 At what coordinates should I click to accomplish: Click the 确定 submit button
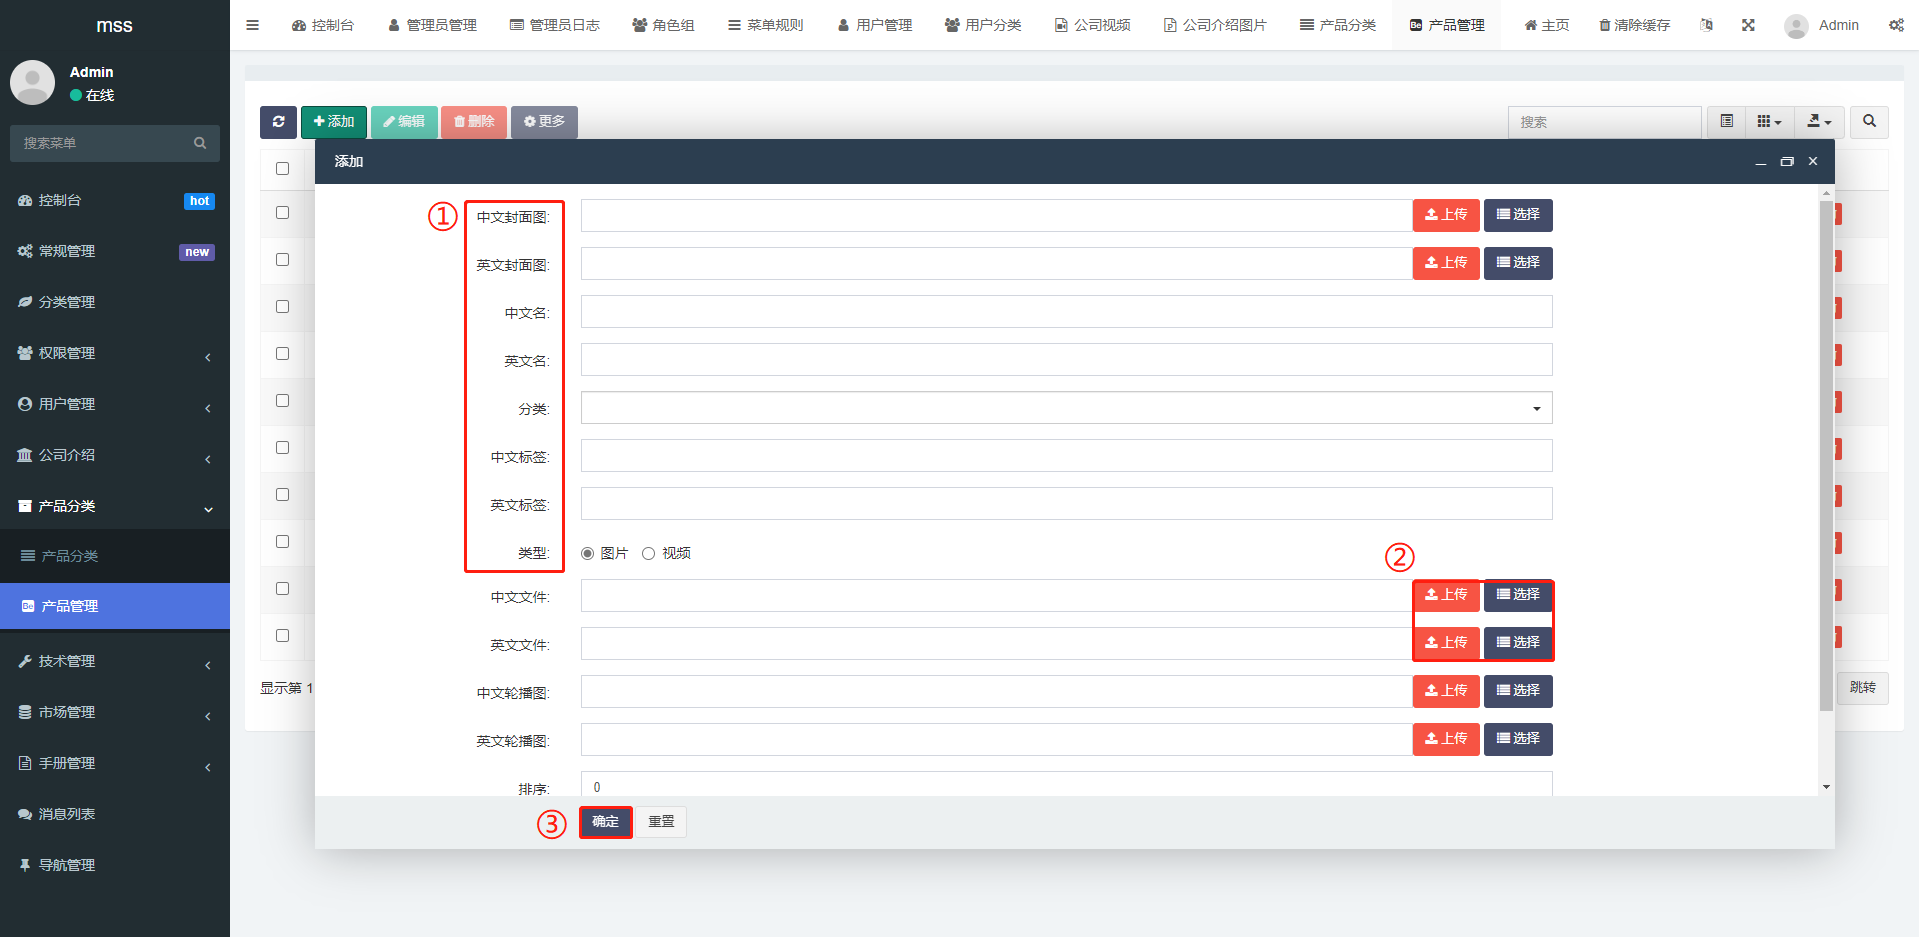tap(605, 822)
